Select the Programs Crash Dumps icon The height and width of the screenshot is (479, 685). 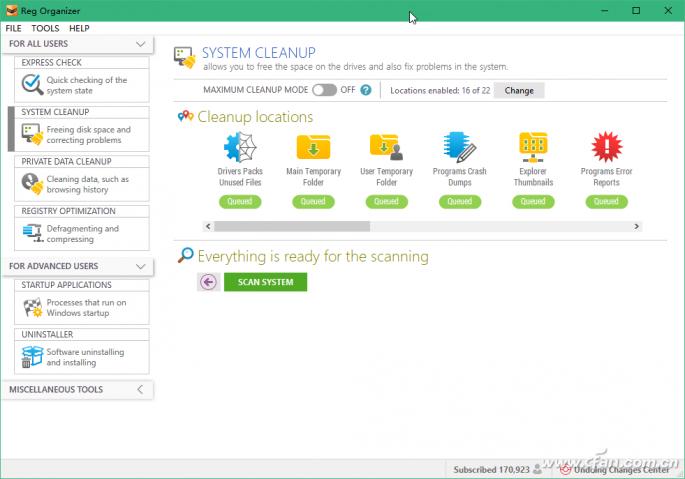click(x=460, y=148)
